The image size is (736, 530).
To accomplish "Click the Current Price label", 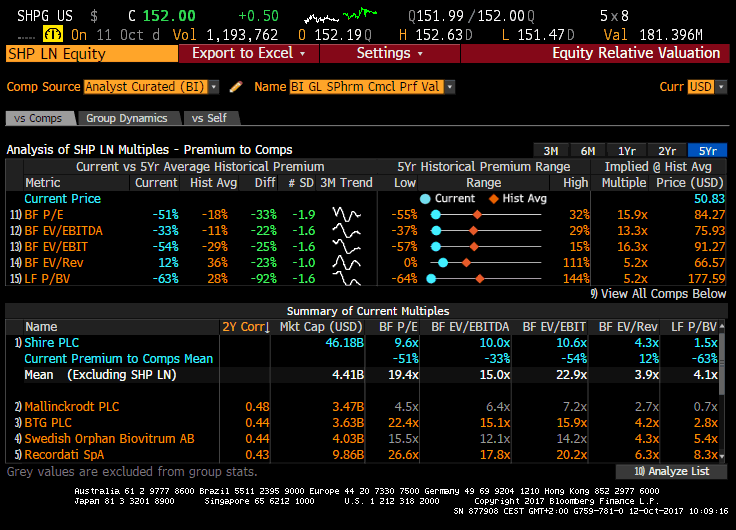I will click(x=62, y=199).
